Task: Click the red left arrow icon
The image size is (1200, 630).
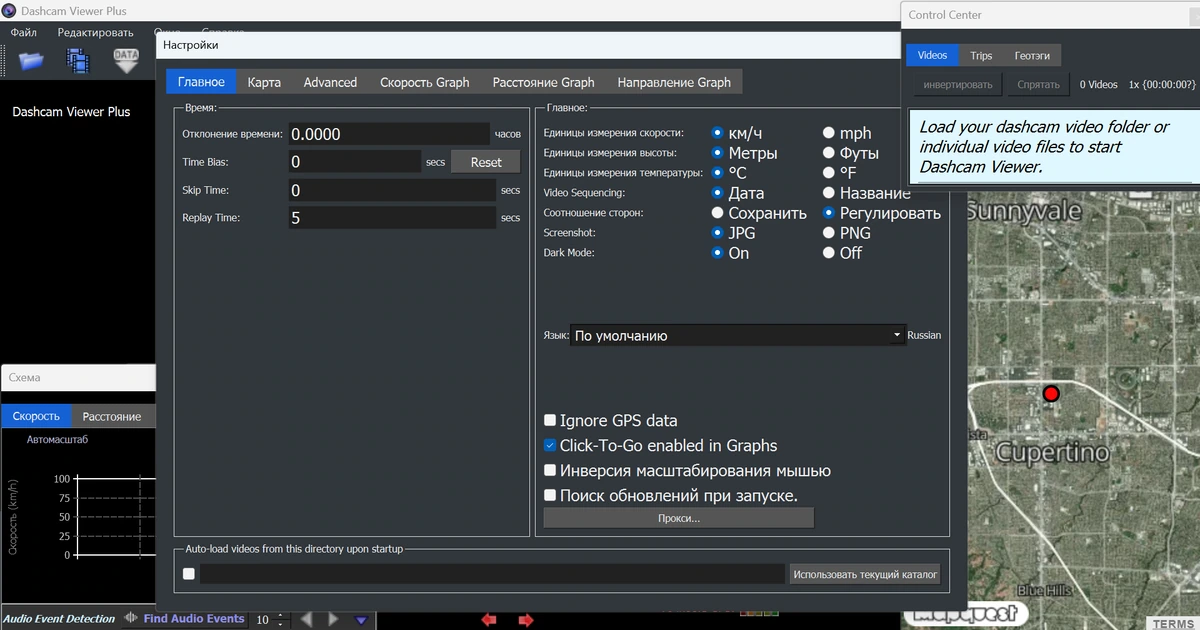Action: pos(489,621)
